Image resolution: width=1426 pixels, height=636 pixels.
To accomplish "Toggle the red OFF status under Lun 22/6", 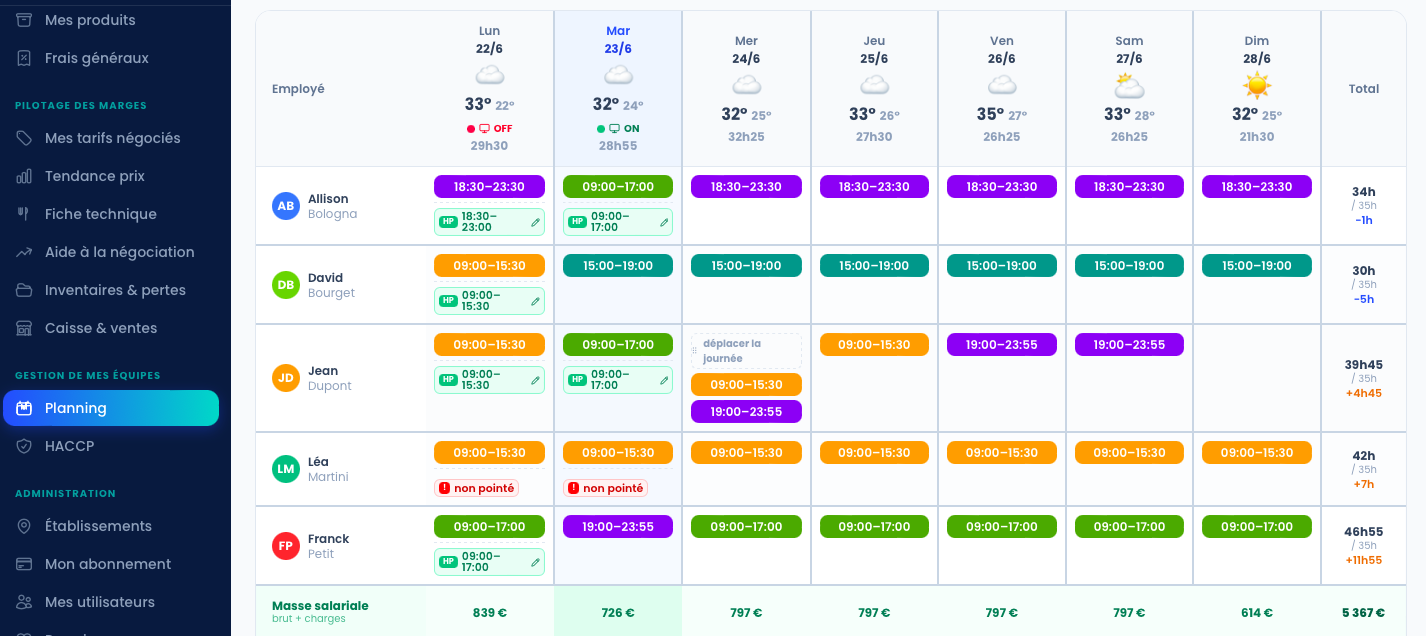I will pyautogui.click(x=489, y=128).
